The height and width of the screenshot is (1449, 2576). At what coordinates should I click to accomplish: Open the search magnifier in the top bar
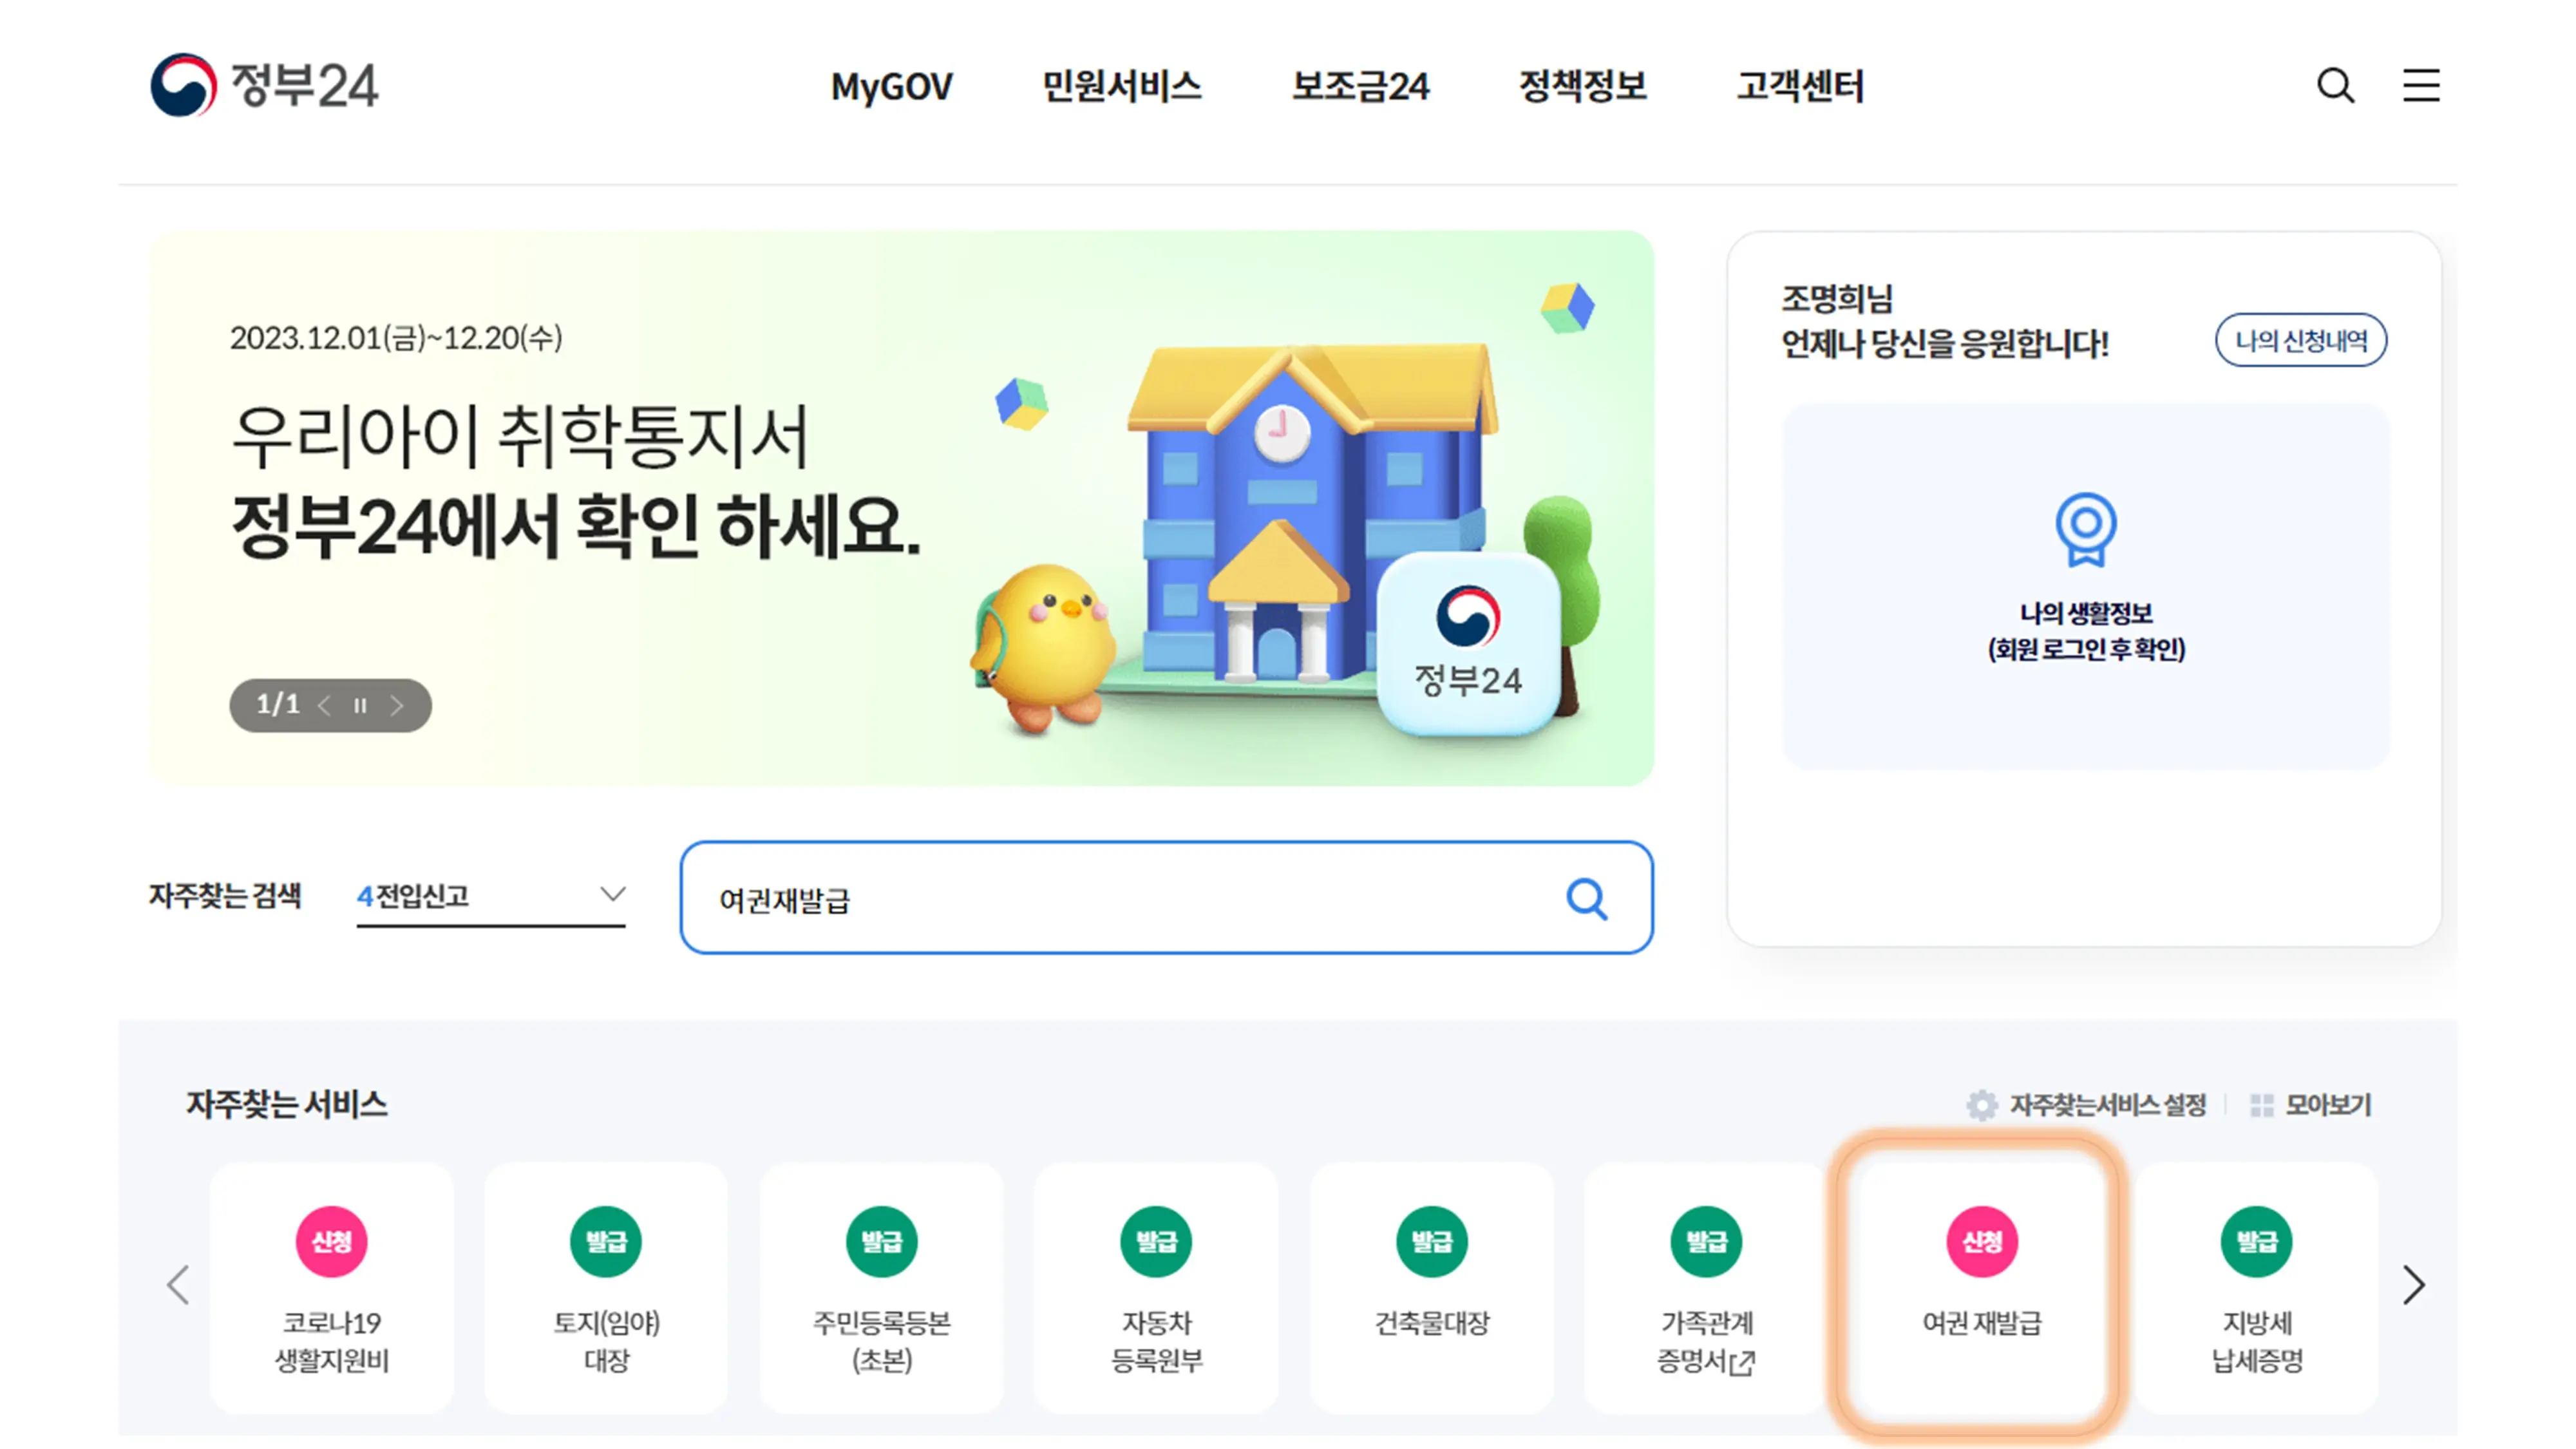(2336, 87)
